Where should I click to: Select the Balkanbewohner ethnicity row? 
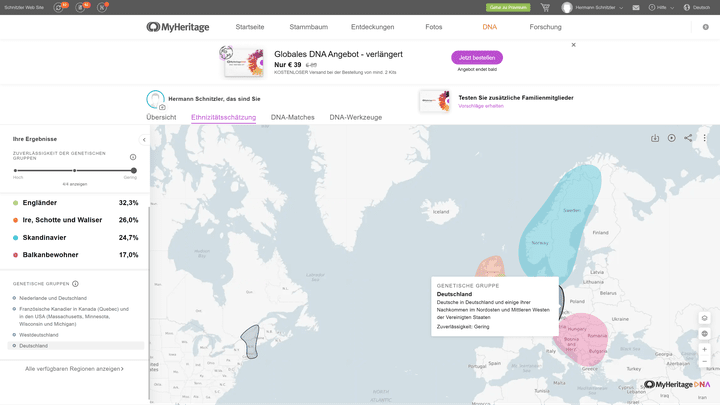click(75, 255)
